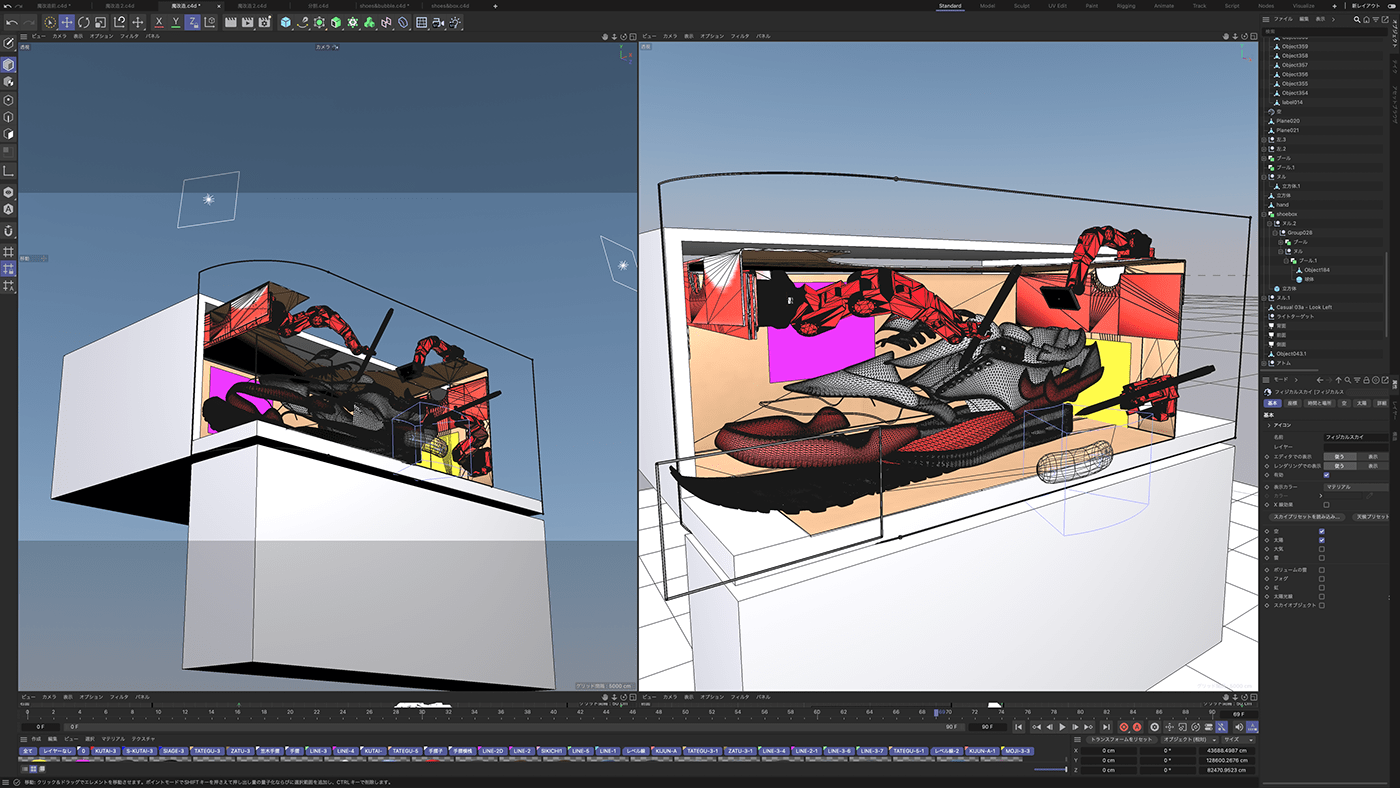Image resolution: width=1400 pixels, height=788 pixels.
Task: Open the green MoGraph cloner icon
Action: click(352, 22)
